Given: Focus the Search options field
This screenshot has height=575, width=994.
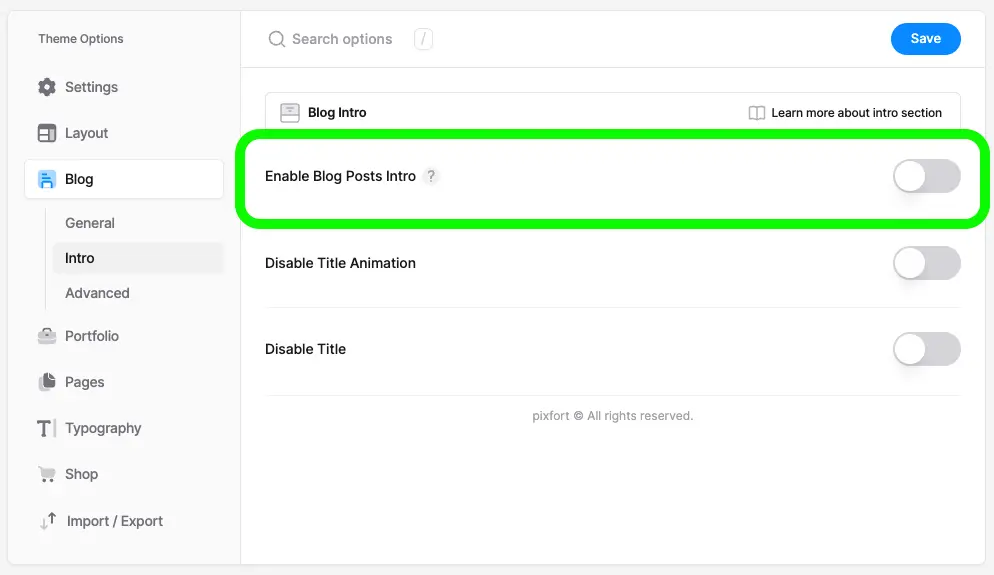Looking at the screenshot, I should (342, 39).
